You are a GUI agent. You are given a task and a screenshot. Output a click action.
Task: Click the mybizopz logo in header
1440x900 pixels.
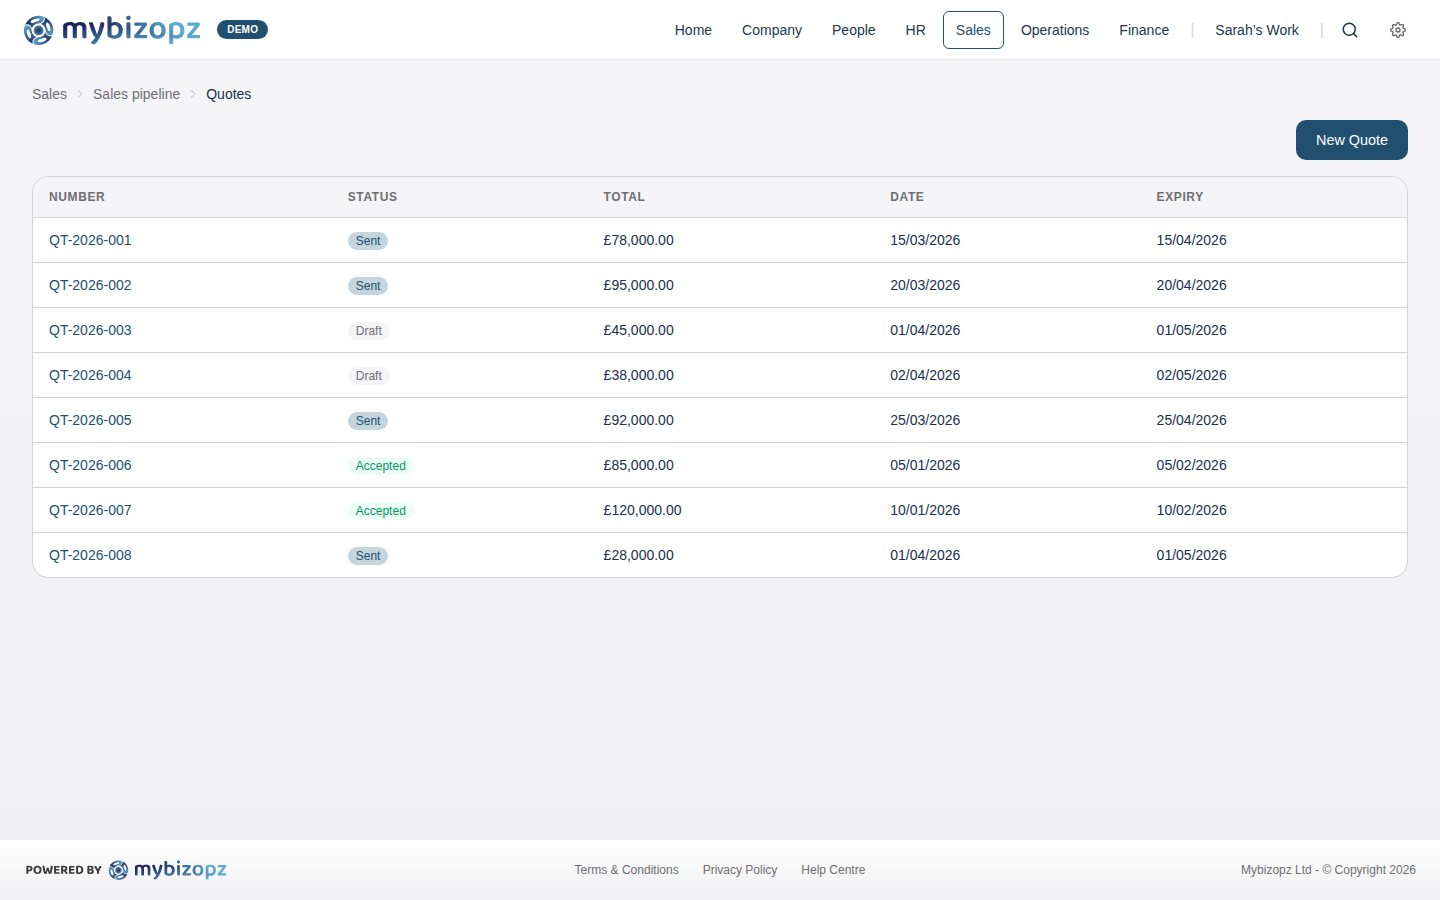click(x=112, y=30)
